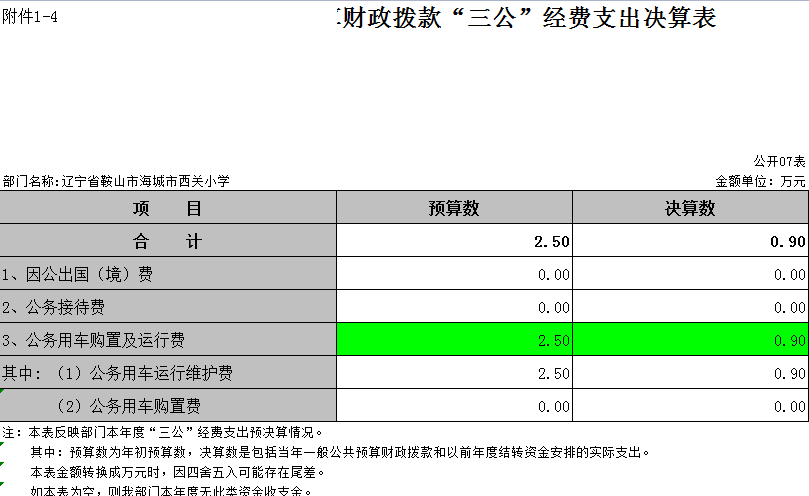Viewport: 809px width, 496px height.
Task: Select the 项目 header cell
Action: click(x=168, y=207)
